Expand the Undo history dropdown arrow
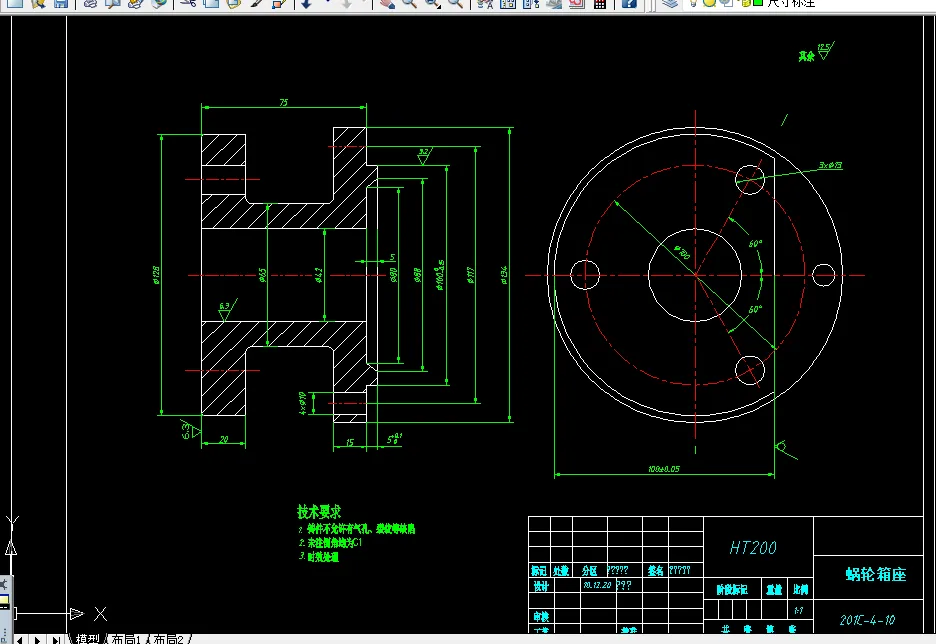The image size is (936, 644). pyautogui.click(x=327, y=2)
